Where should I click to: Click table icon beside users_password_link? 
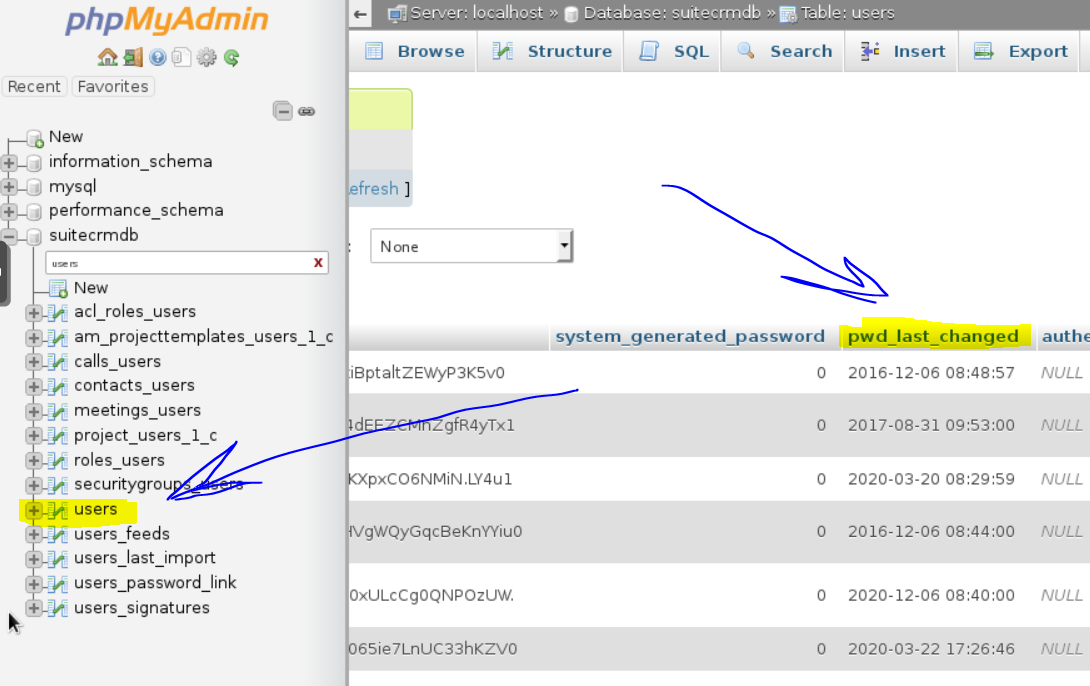coord(58,584)
